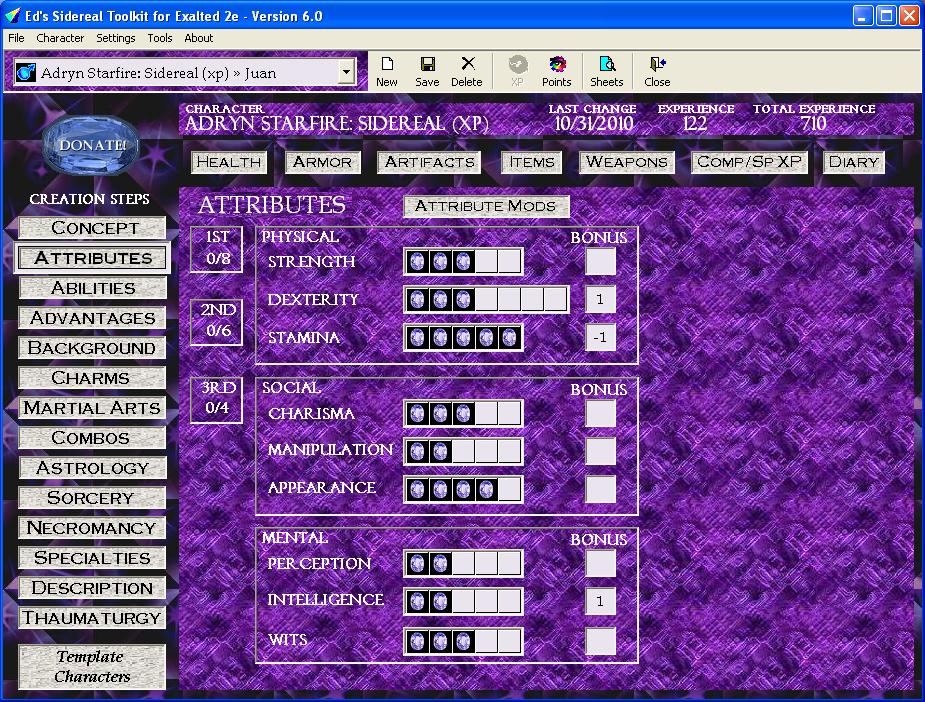Click the 3RD 0/4 priority box
This screenshot has width=925, height=702.
(217, 400)
